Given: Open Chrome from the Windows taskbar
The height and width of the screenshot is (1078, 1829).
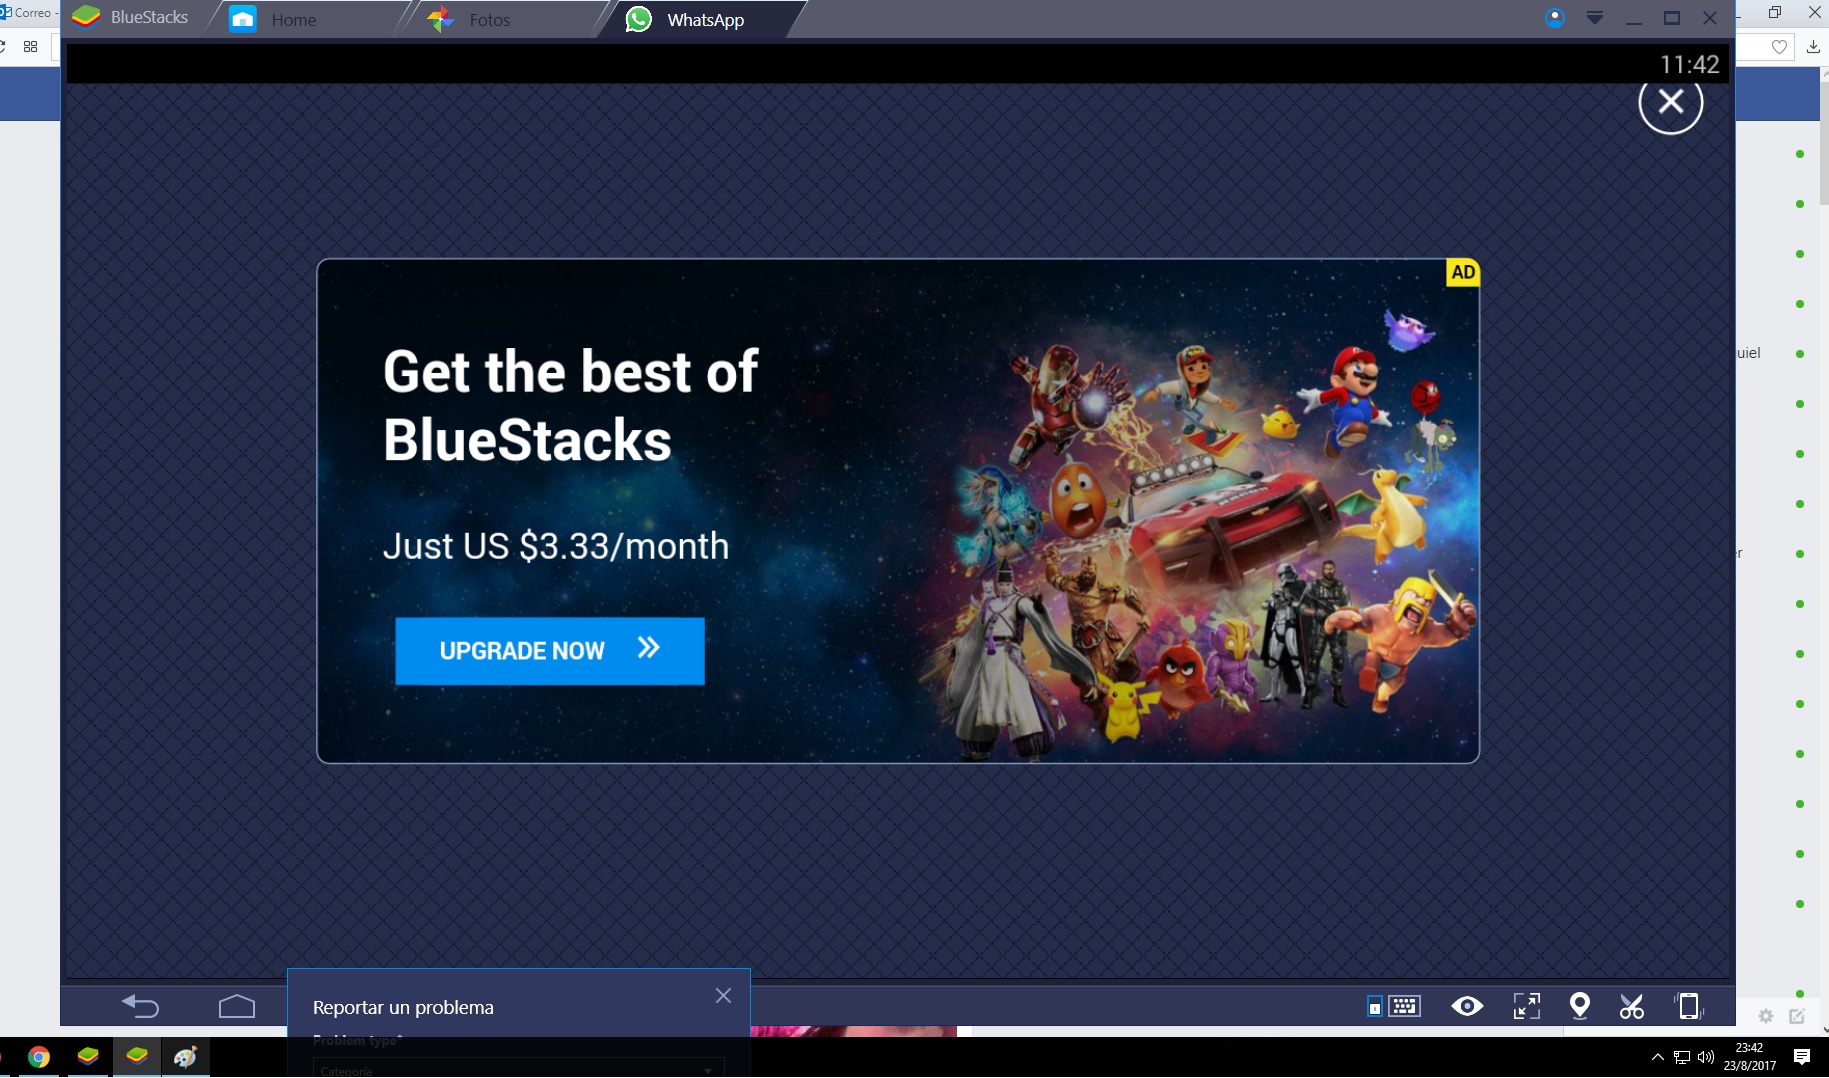Looking at the screenshot, I should click(x=39, y=1057).
